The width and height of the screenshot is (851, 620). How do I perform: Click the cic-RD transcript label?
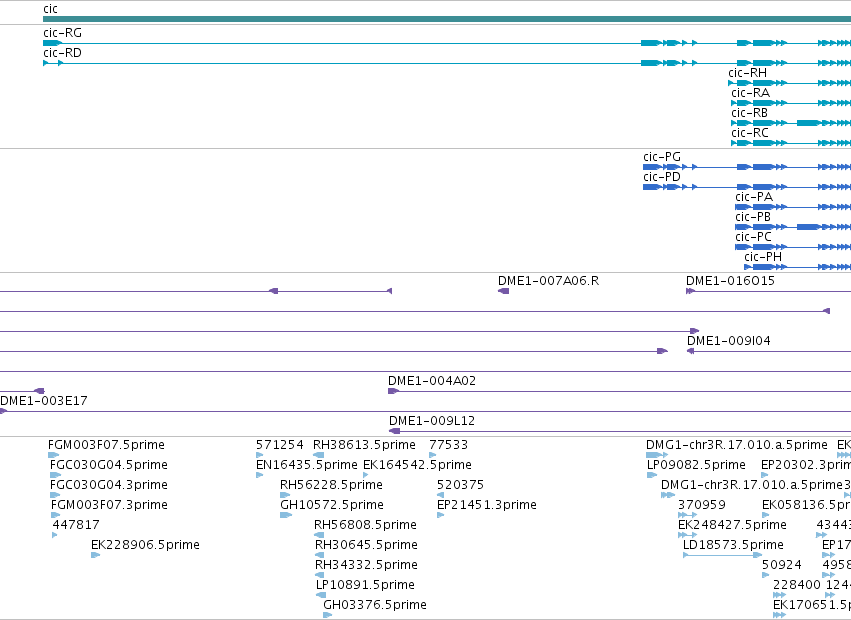coord(62,53)
